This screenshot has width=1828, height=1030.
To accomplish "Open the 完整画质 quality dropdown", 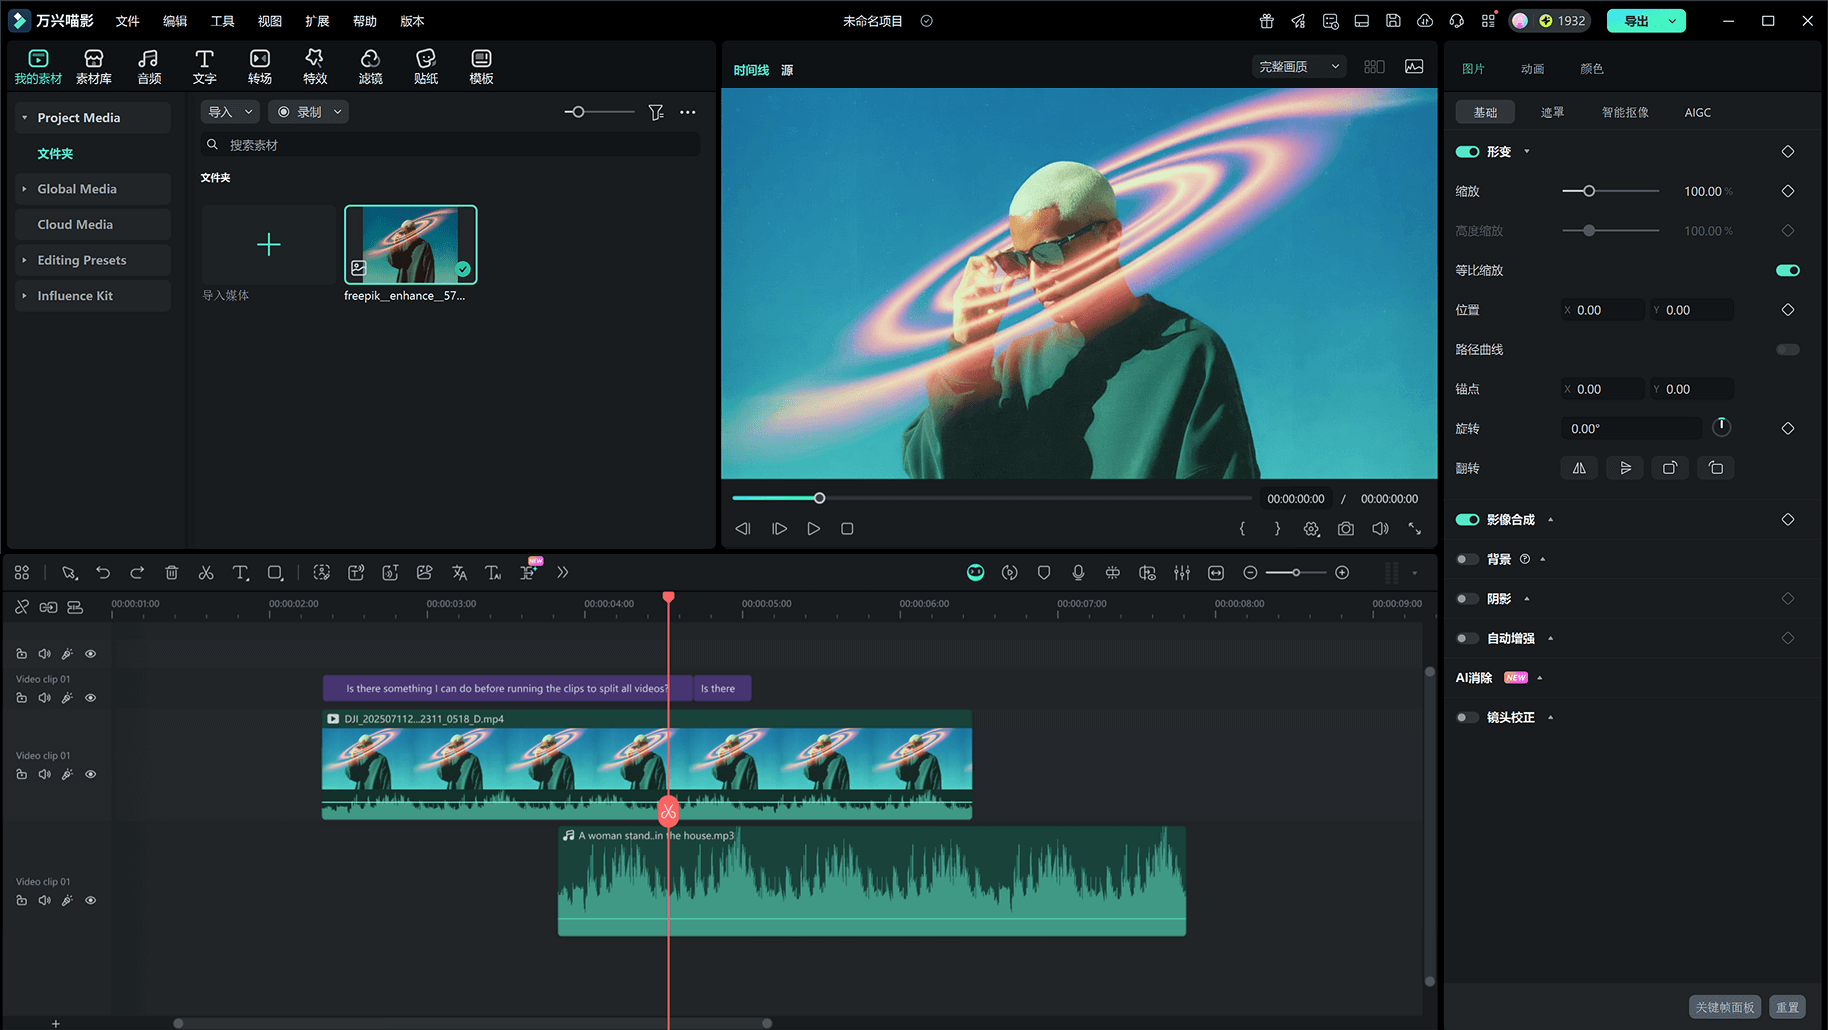I will click(x=1298, y=67).
